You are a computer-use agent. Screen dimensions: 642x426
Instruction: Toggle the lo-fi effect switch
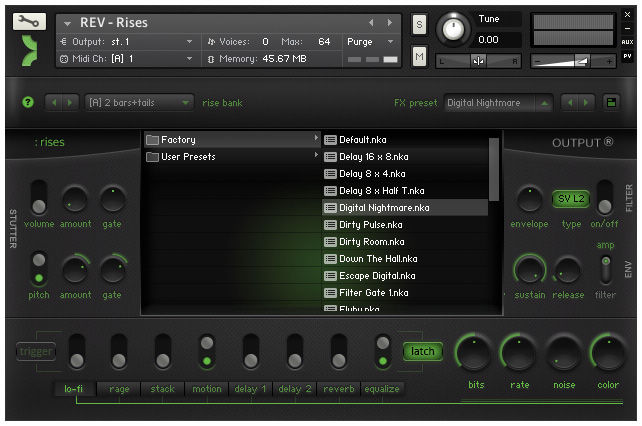coord(77,351)
